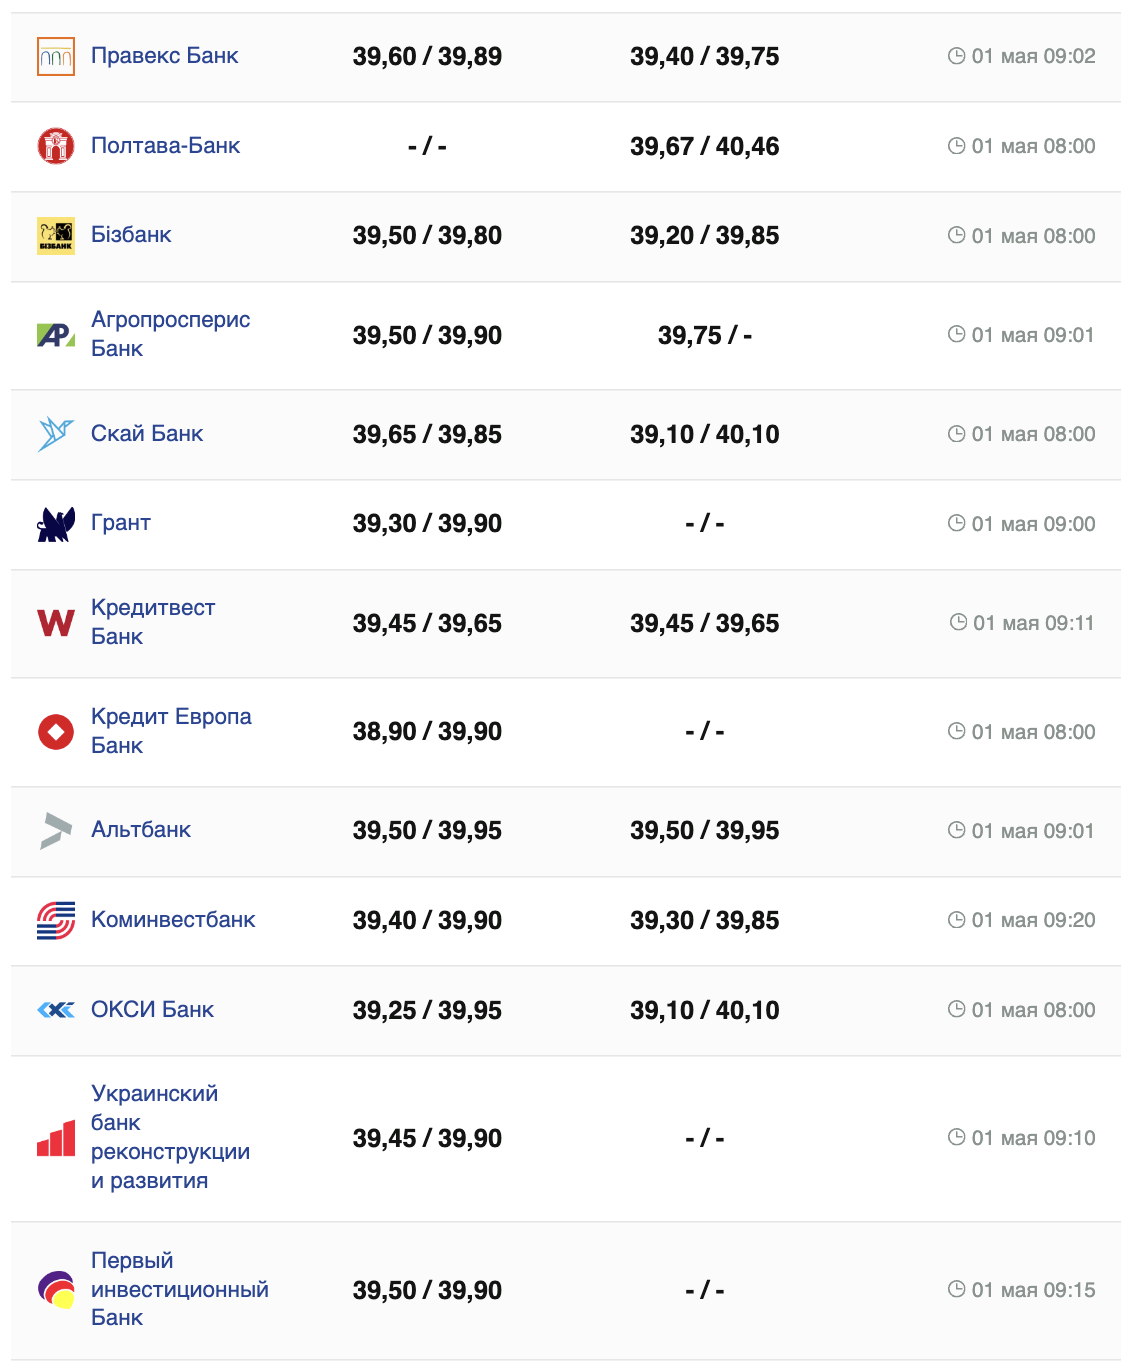Click the Грант rate 39,30 / 39,90
Image resolution: width=1148 pixels, height=1368 pixels.
[427, 524]
